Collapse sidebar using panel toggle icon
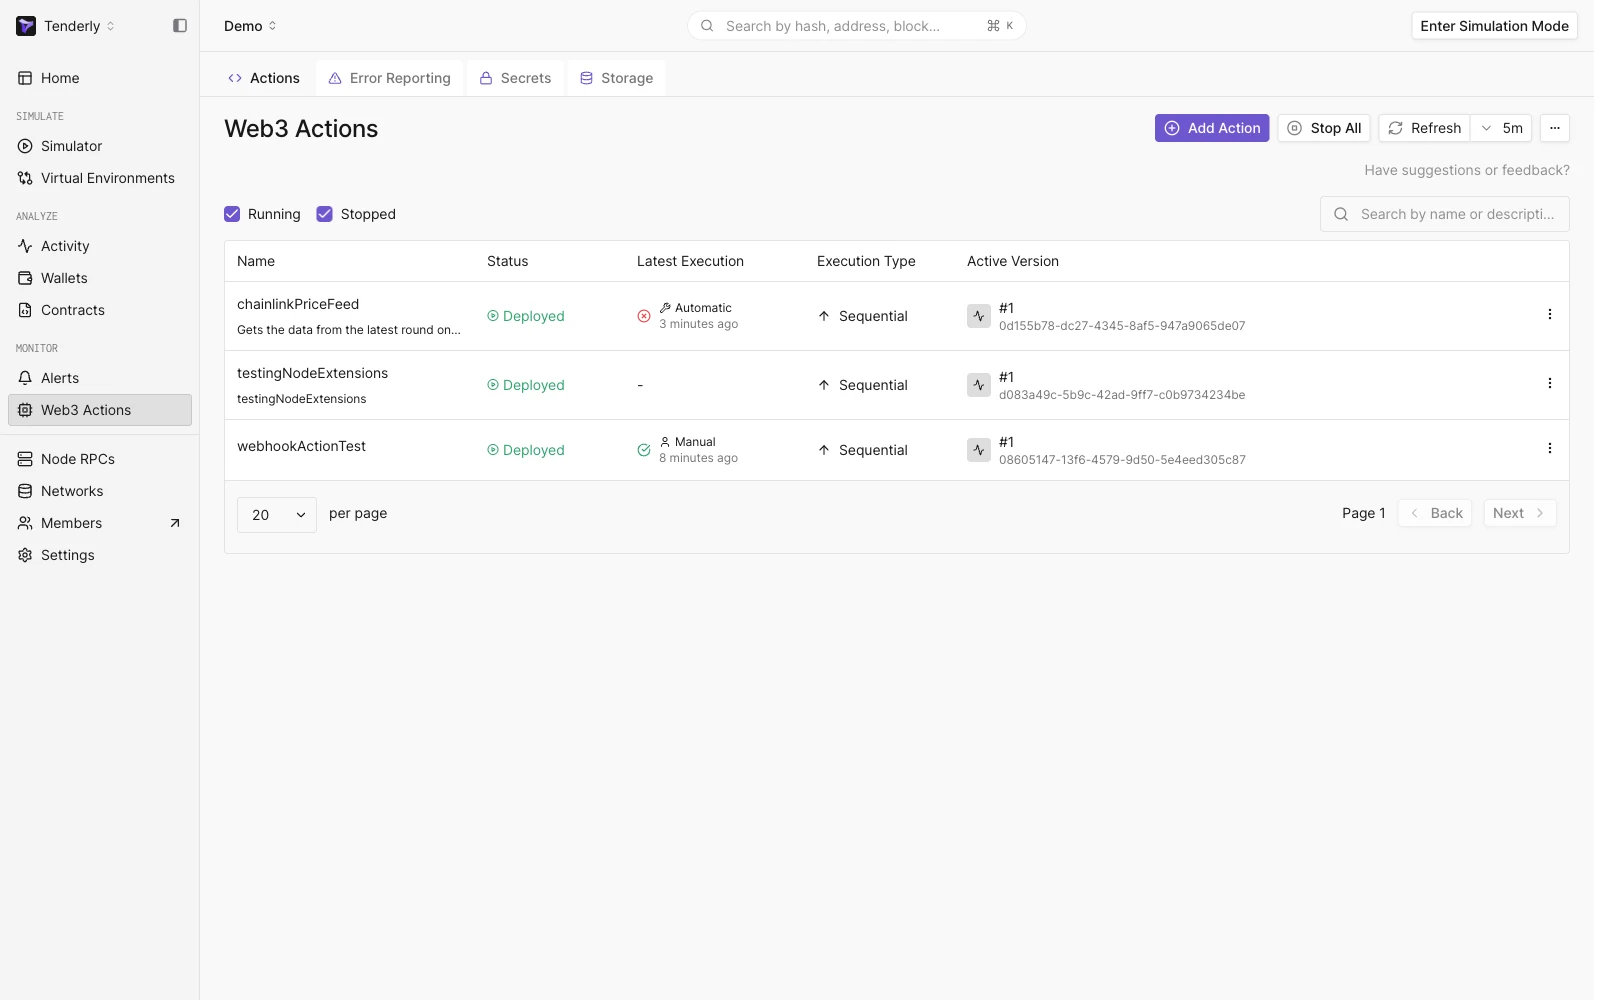Viewport: 1600px width, 1000px height. point(180,26)
